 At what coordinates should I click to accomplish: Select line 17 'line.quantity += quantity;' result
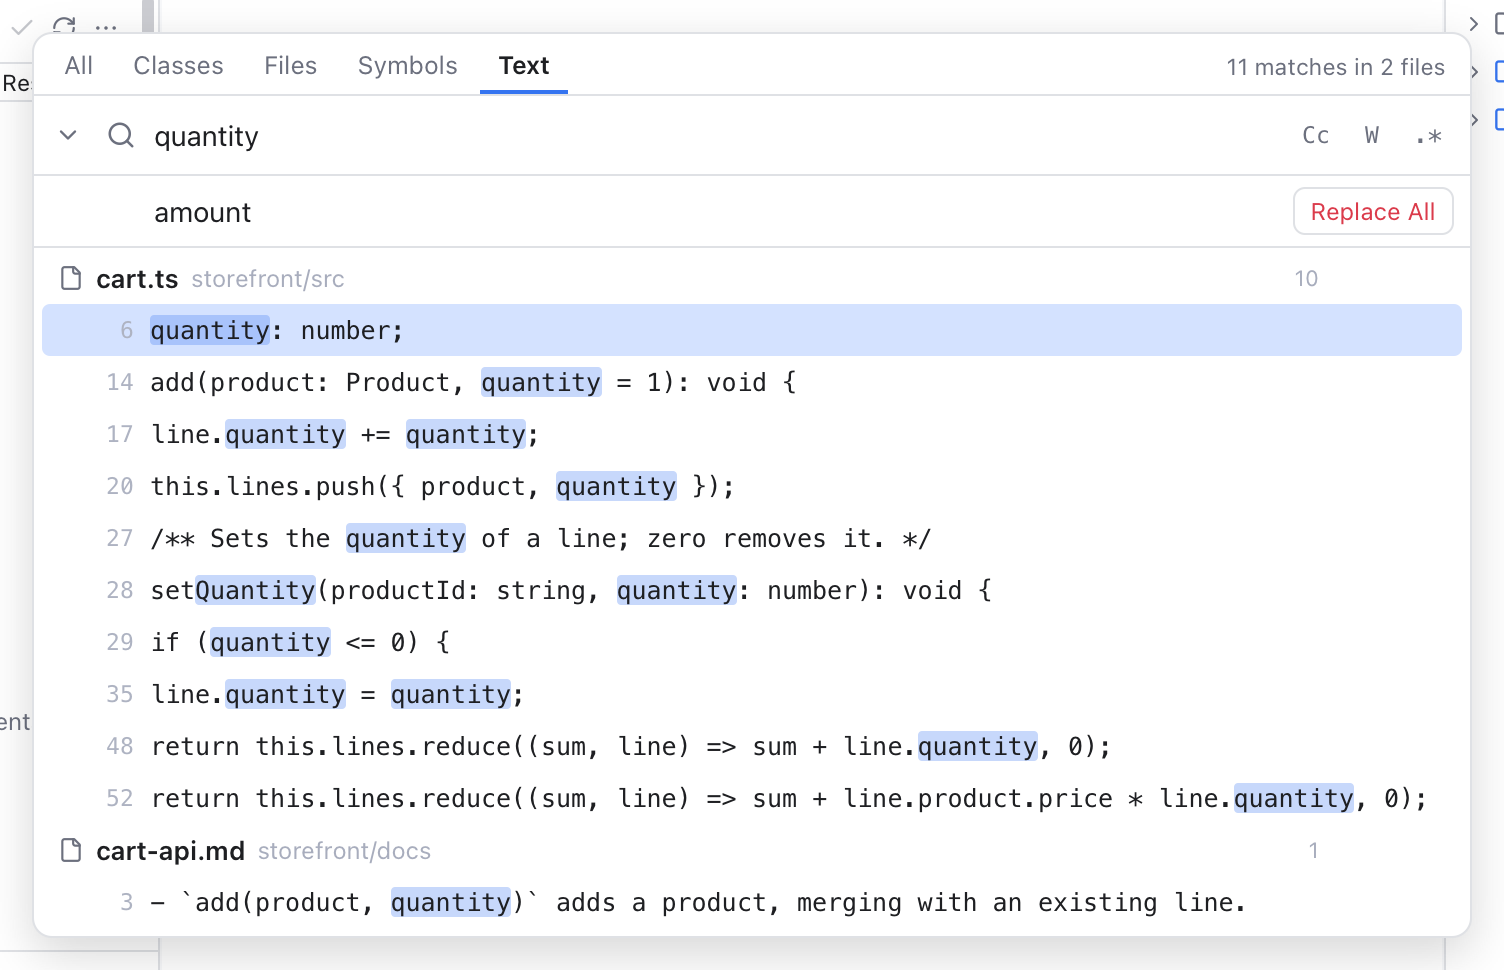pyautogui.click(x=752, y=434)
